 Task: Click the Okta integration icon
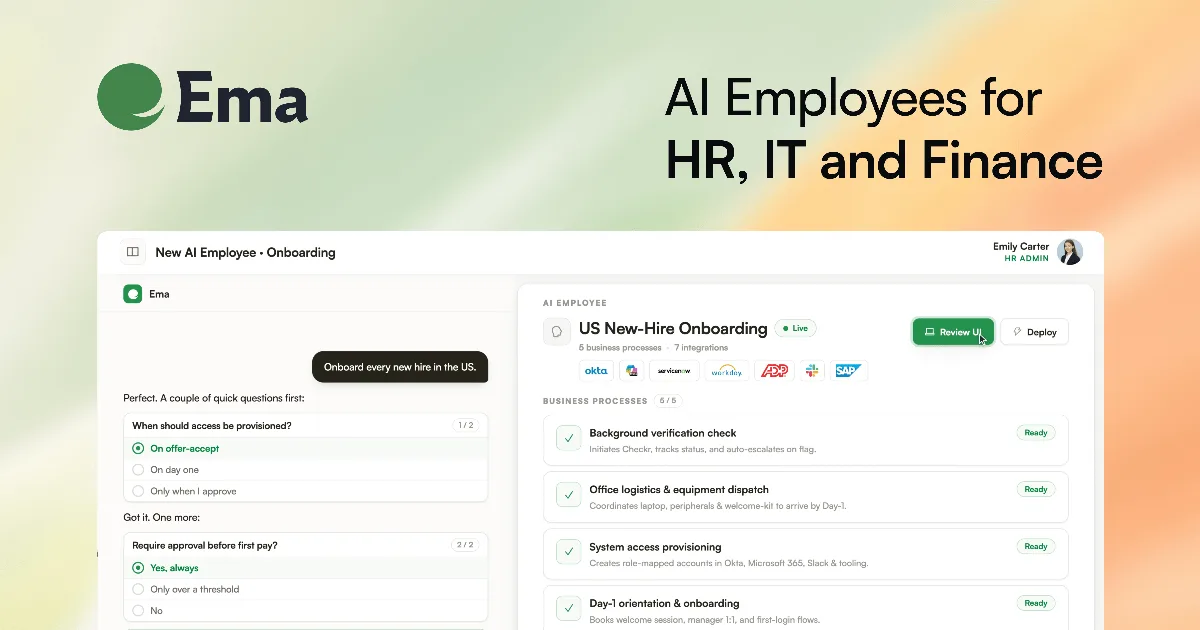[596, 371]
